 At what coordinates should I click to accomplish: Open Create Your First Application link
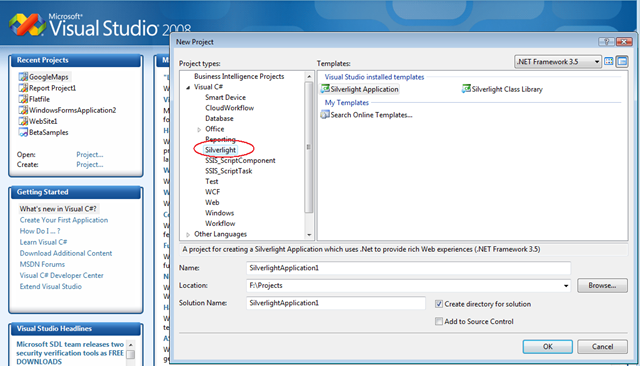(x=64, y=220)
